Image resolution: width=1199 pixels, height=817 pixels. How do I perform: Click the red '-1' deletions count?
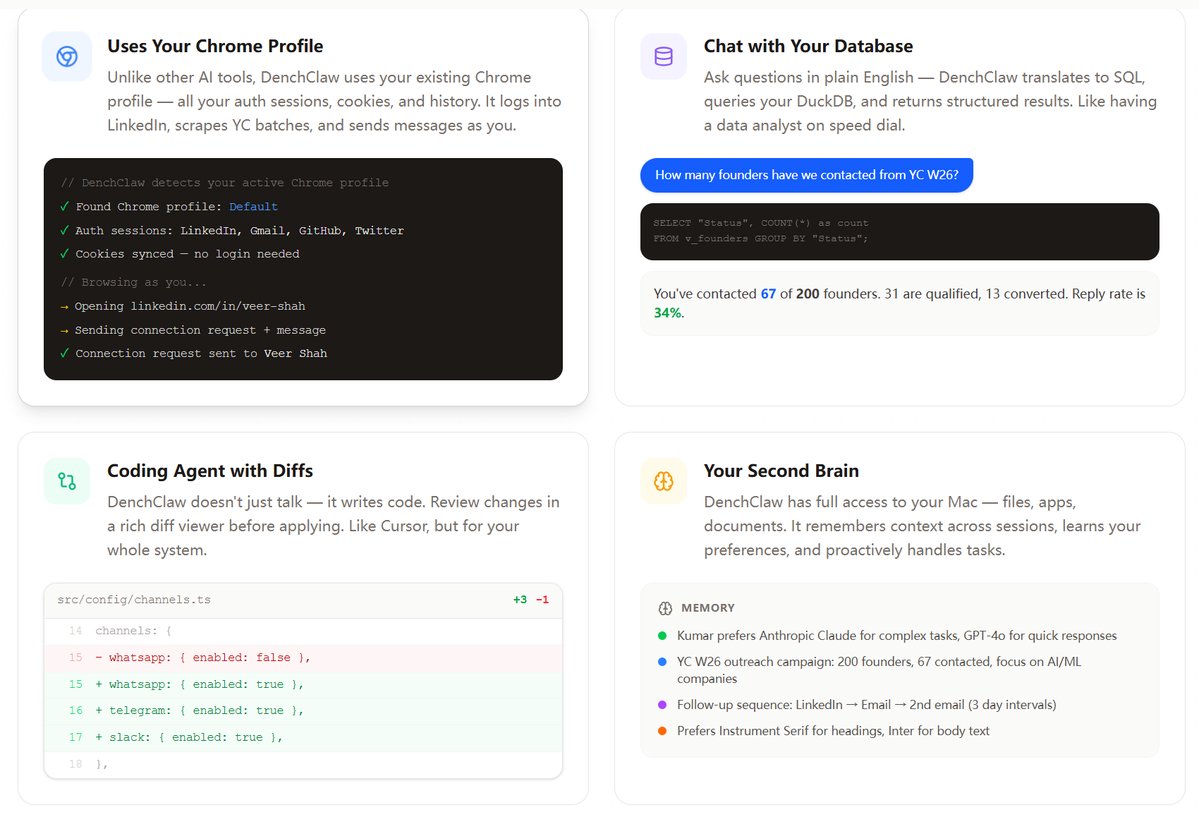542,600
